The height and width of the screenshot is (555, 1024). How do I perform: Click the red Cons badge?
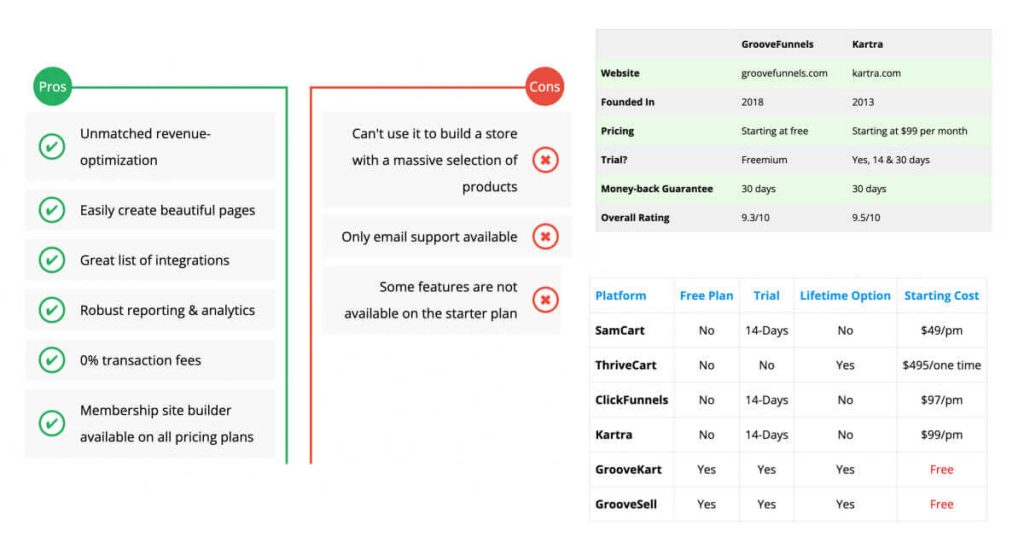pos(544,87)
